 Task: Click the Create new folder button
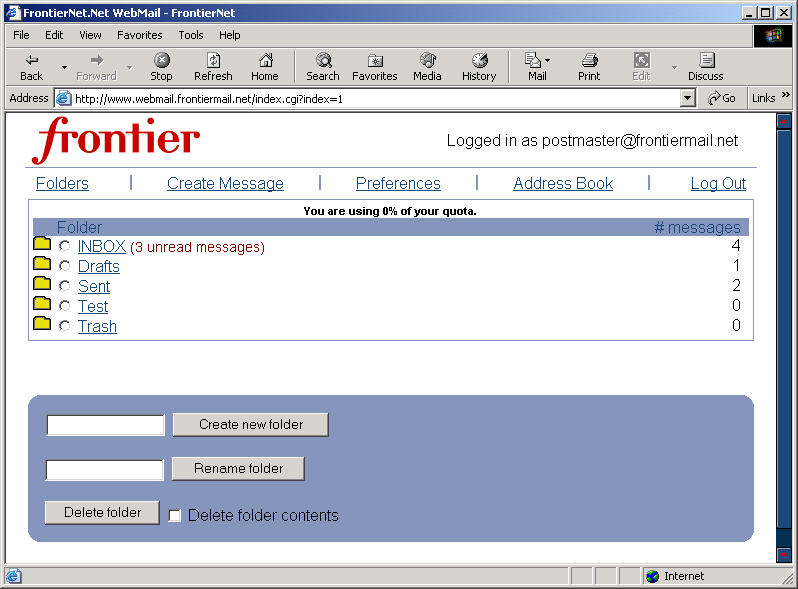[251, 425]
